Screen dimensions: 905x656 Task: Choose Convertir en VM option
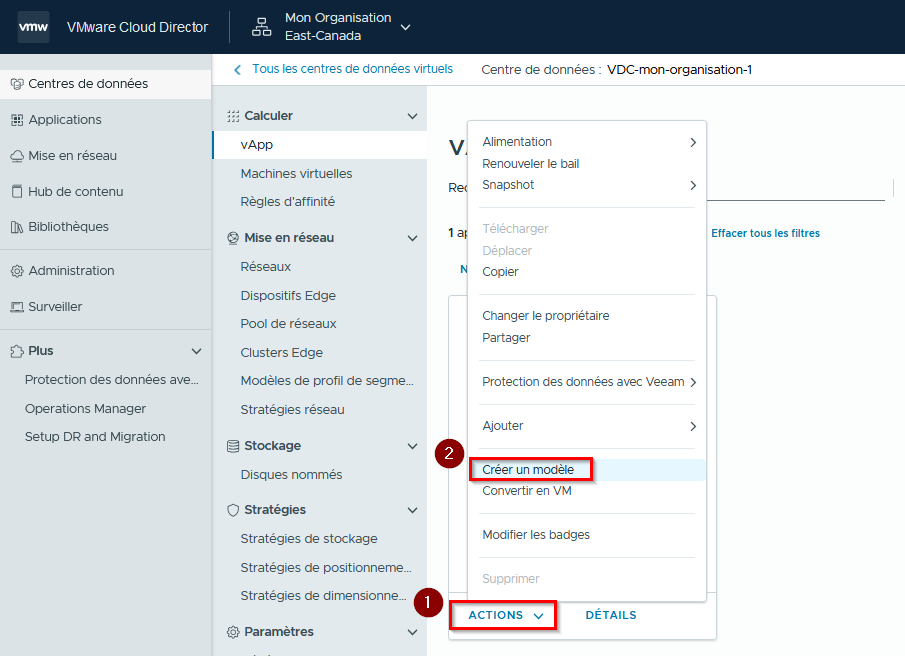526,491
